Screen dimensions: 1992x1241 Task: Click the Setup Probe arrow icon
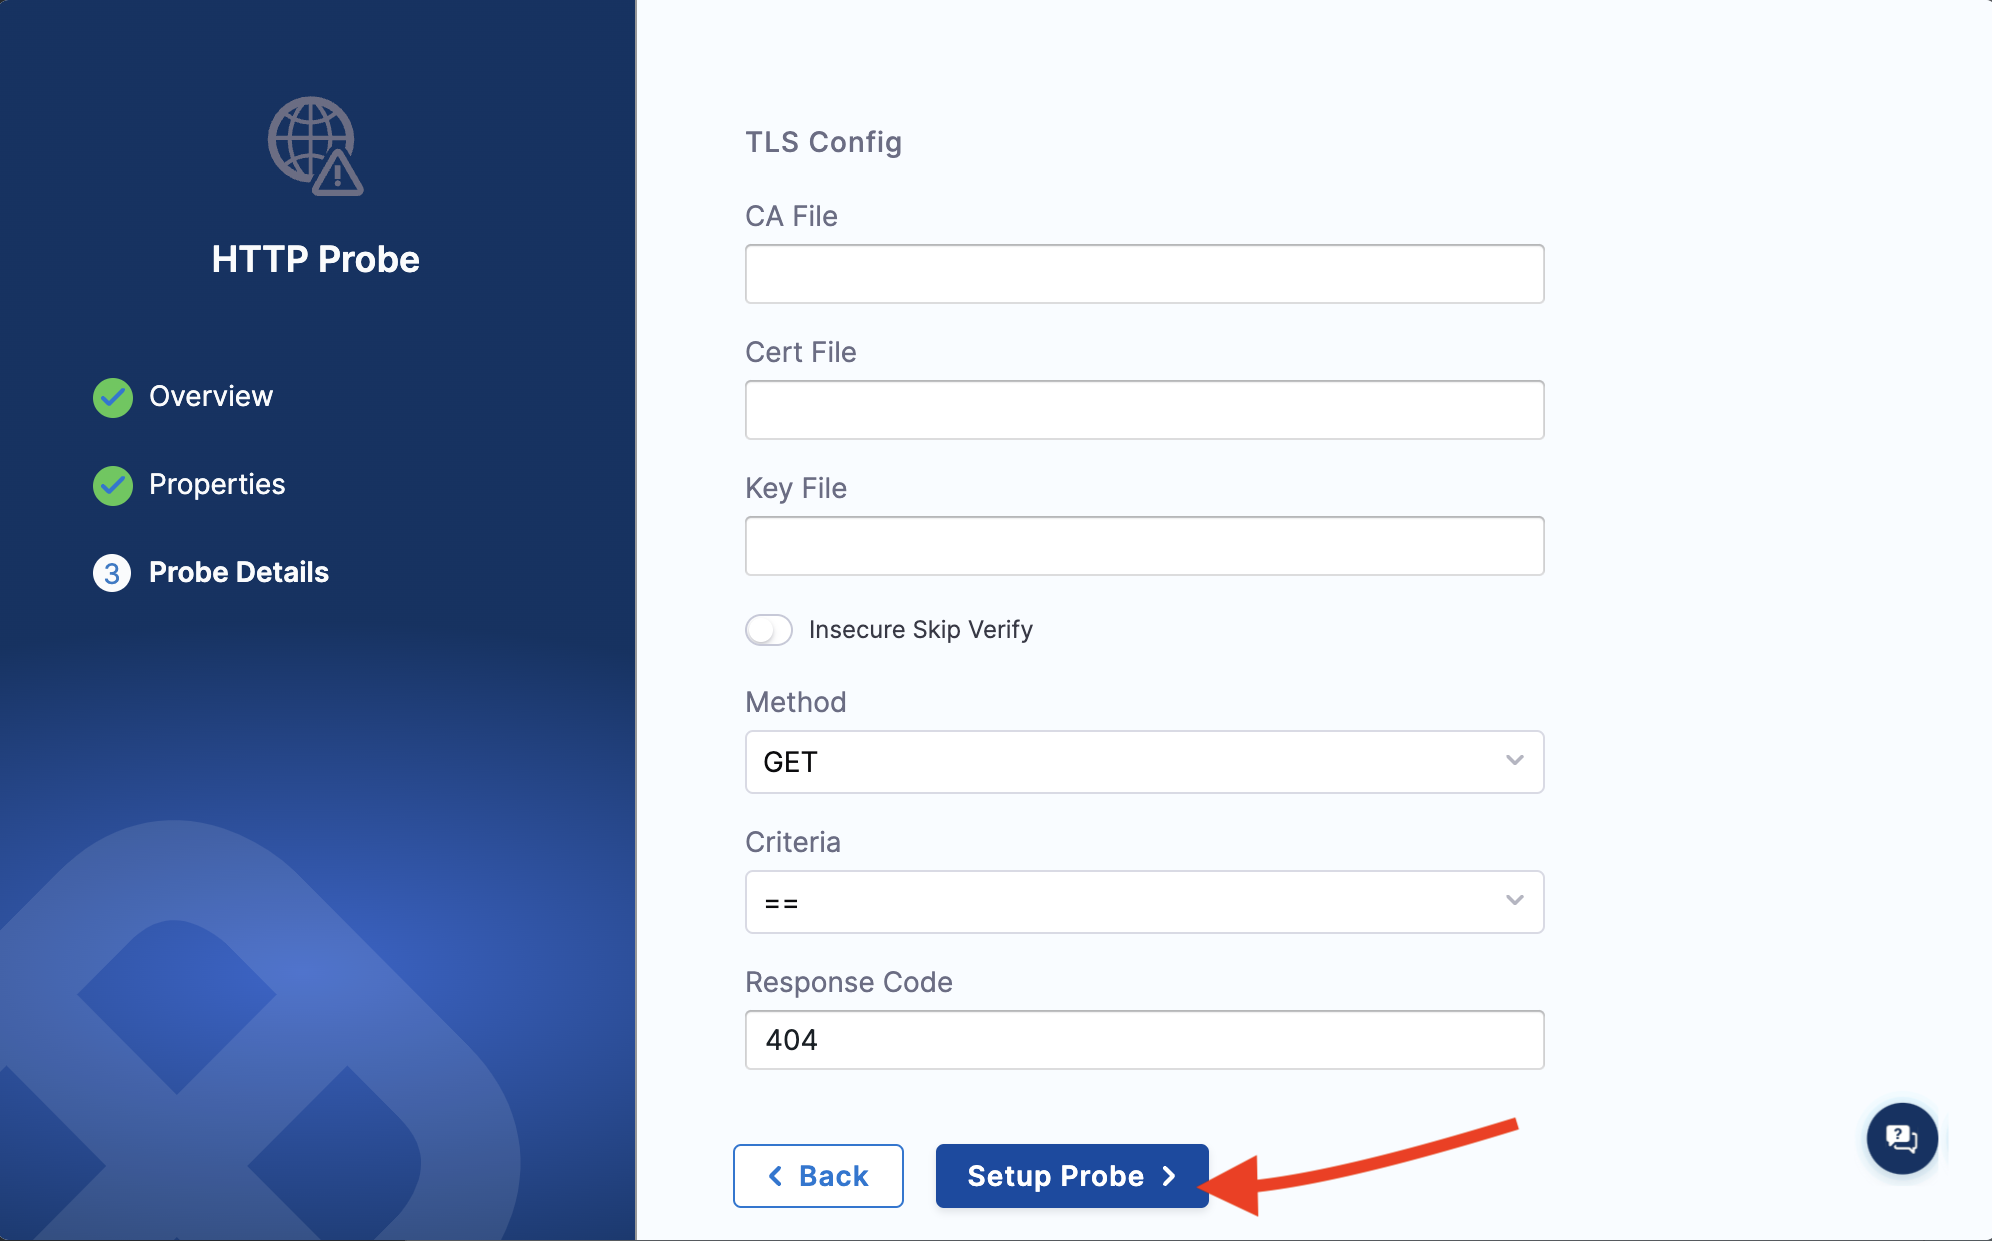coord(1172,1175)
